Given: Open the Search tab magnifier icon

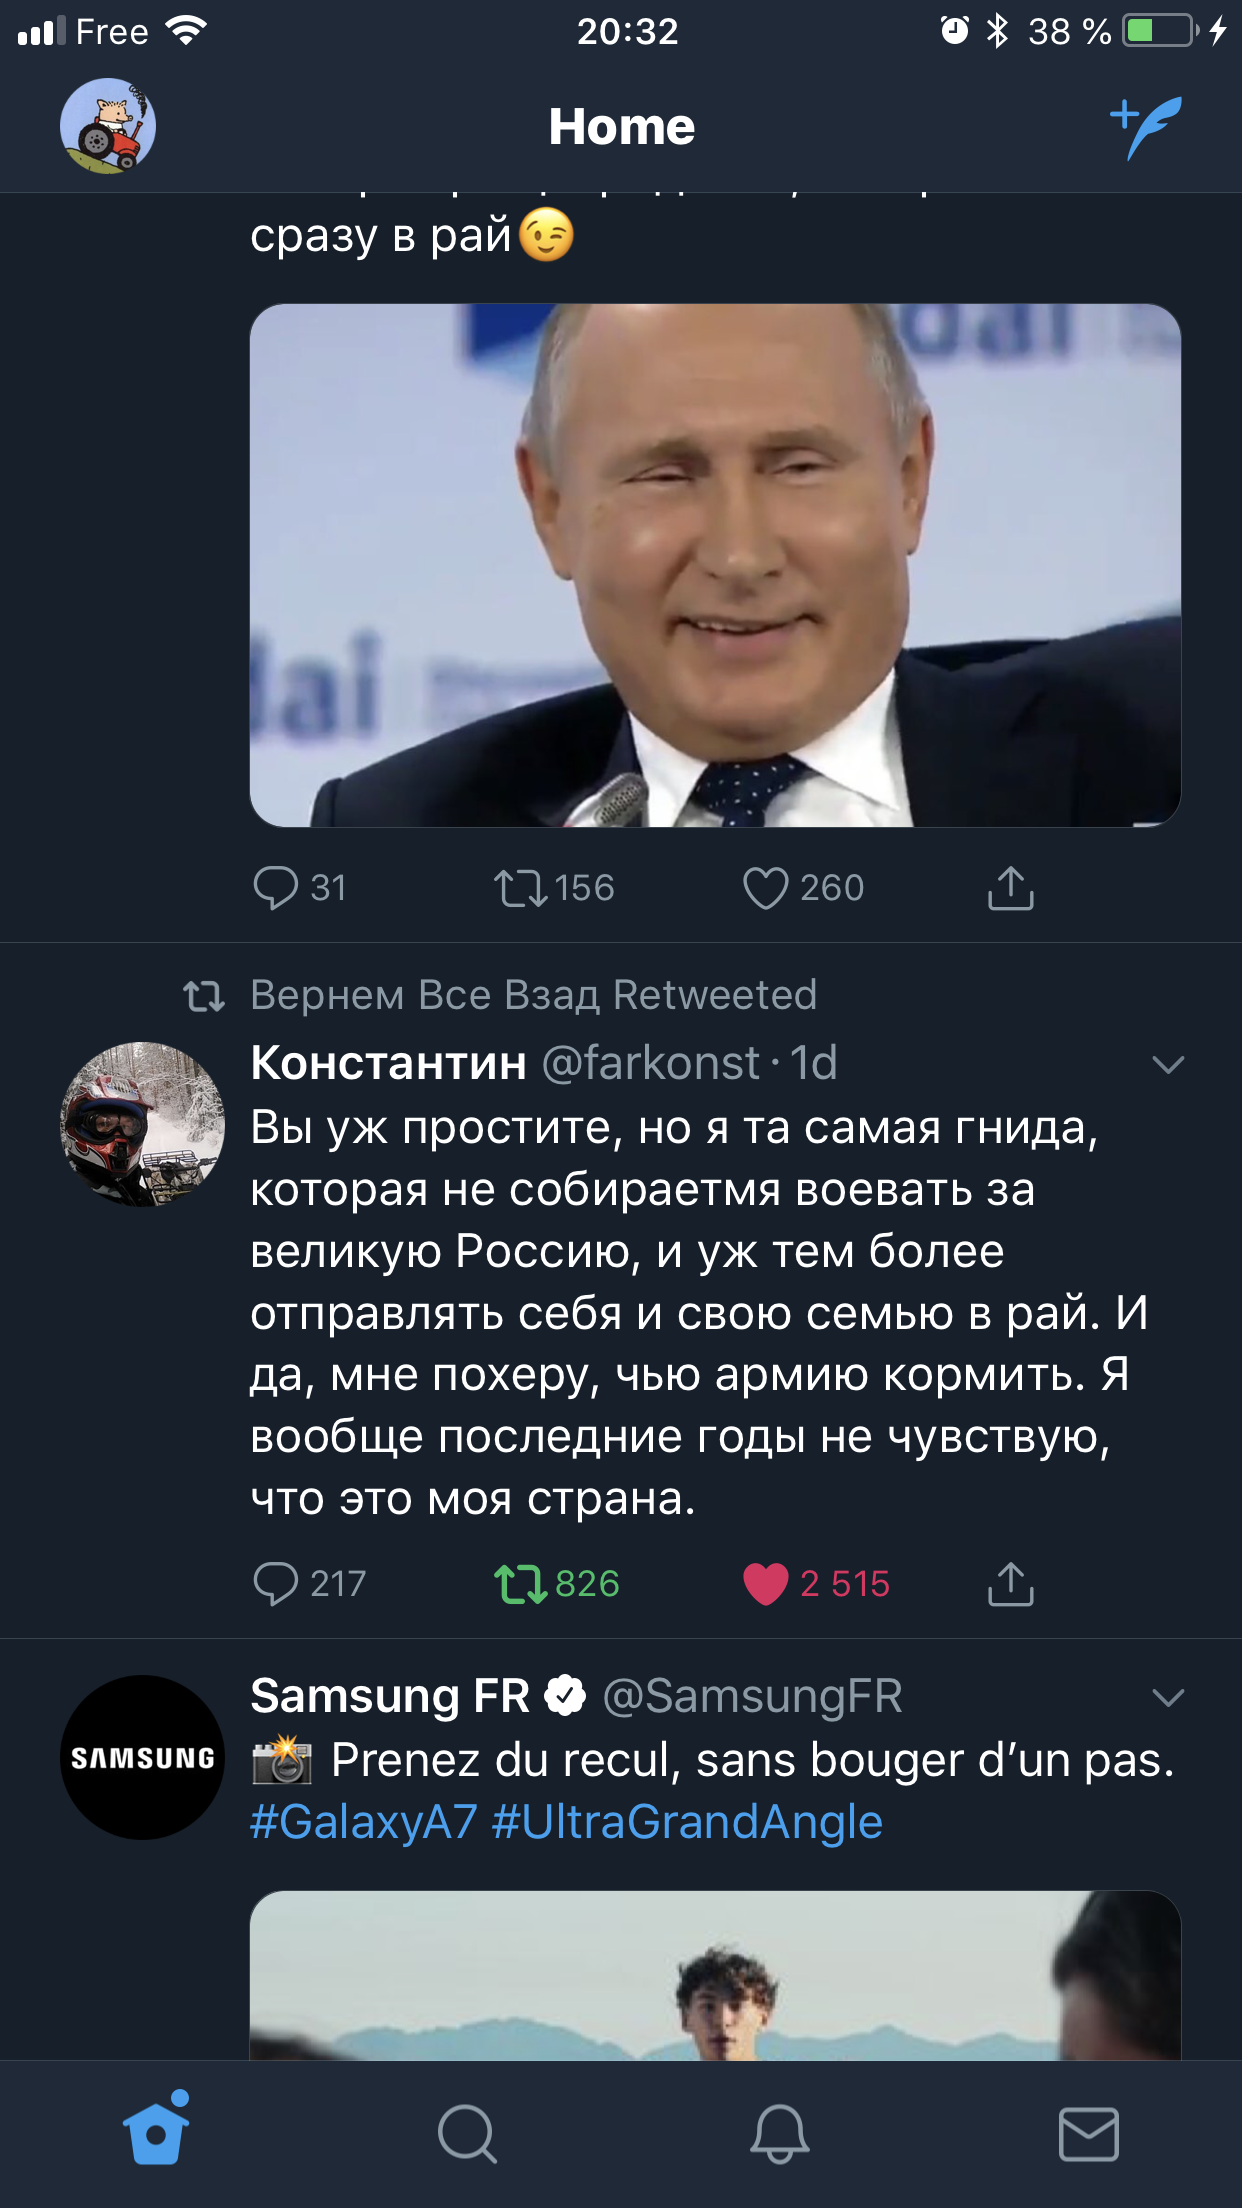Looking at the screenshot, I should pyautogui.click(x=467, y=2134).
